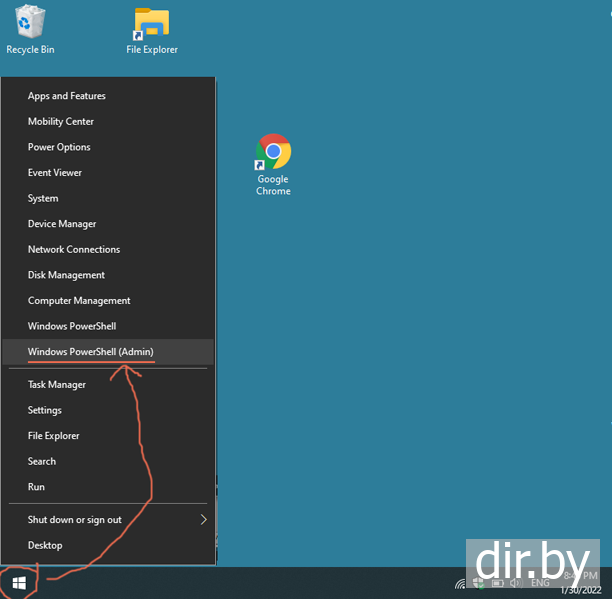Select Desktop menu entry
The width and height of the screenshot is (612, 599).
108,545
